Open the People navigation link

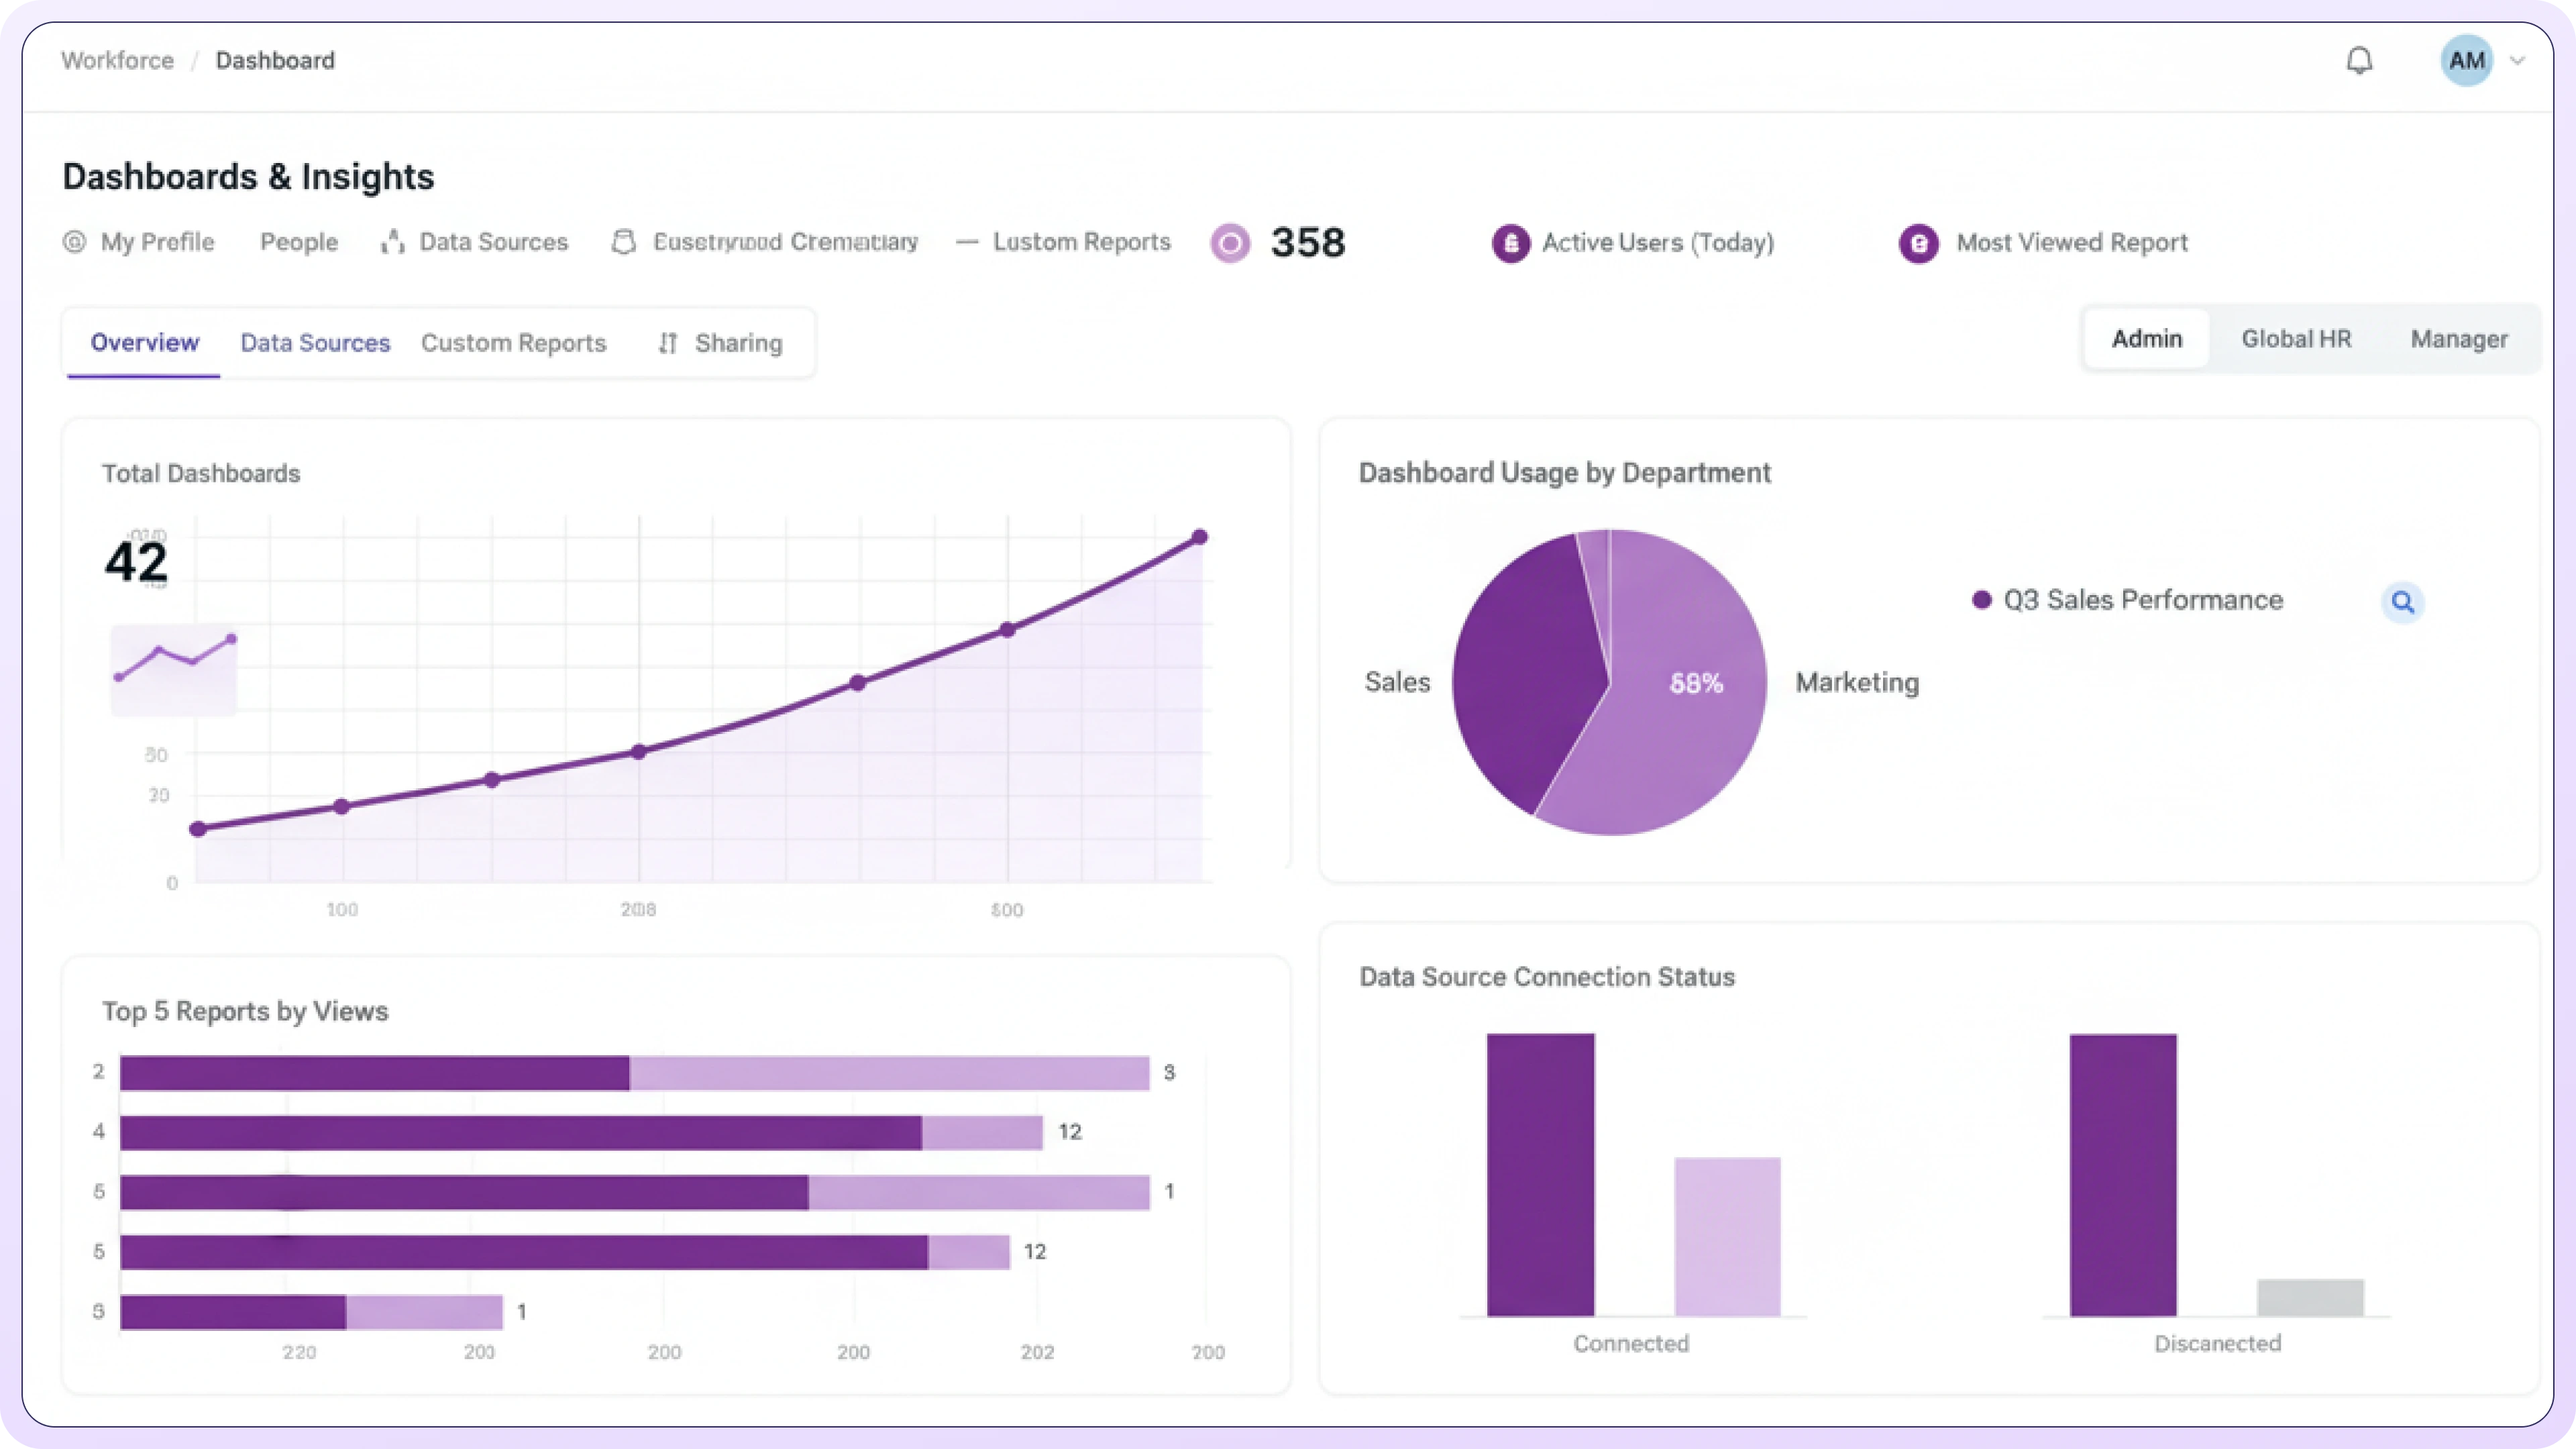click(299, 242)
